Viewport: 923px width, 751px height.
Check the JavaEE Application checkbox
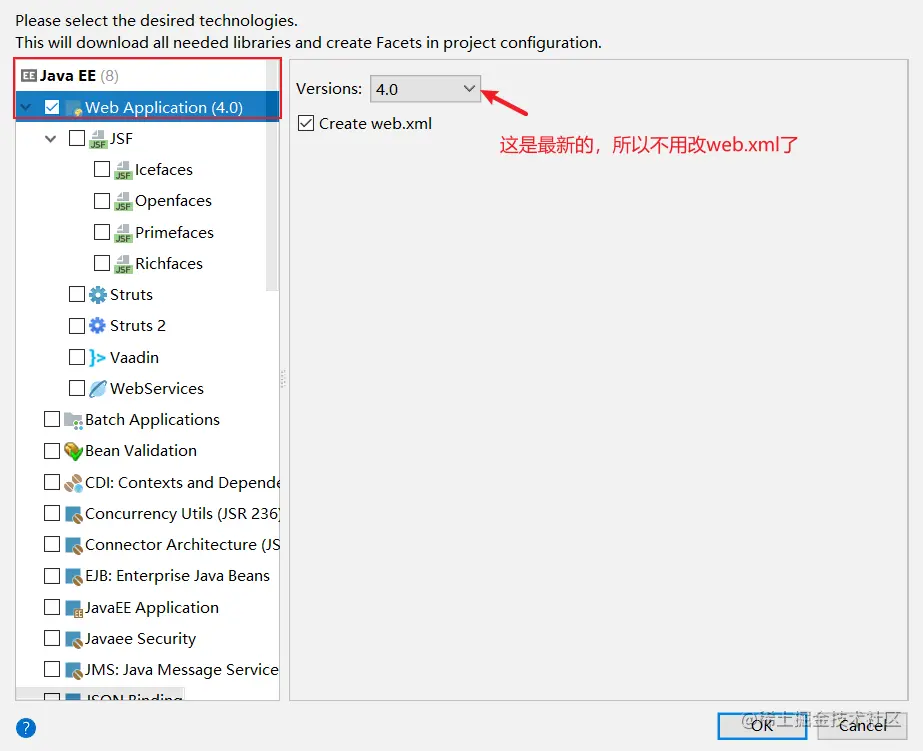pos(52,607)
